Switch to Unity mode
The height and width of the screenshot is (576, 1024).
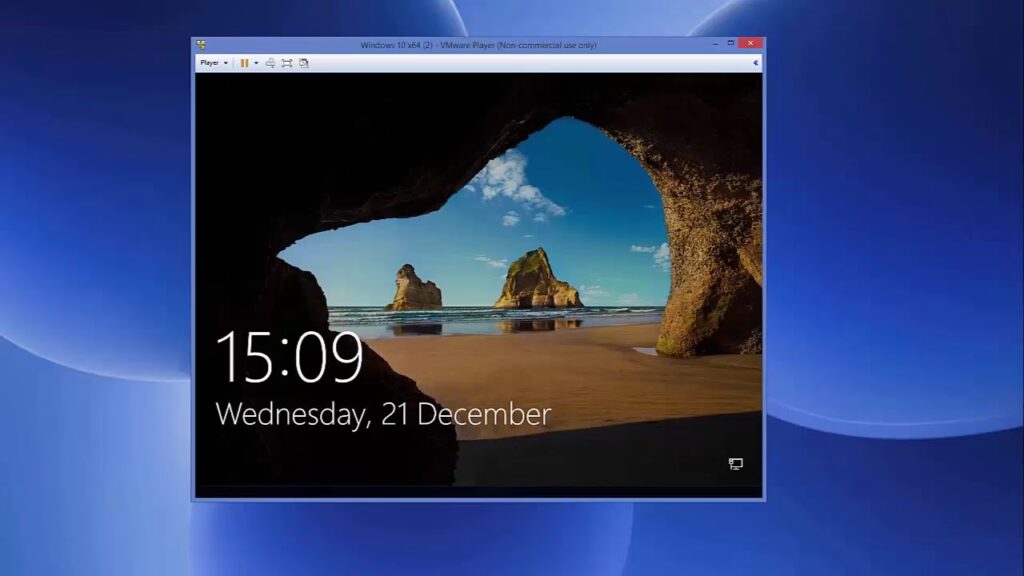pos(304,63)
